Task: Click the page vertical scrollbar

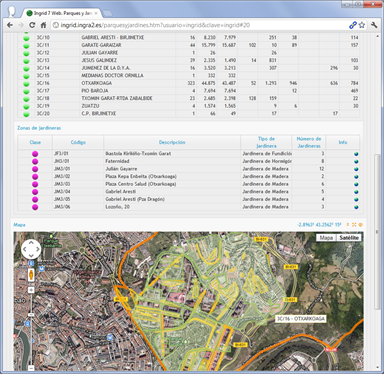Action: coord(377,232)
